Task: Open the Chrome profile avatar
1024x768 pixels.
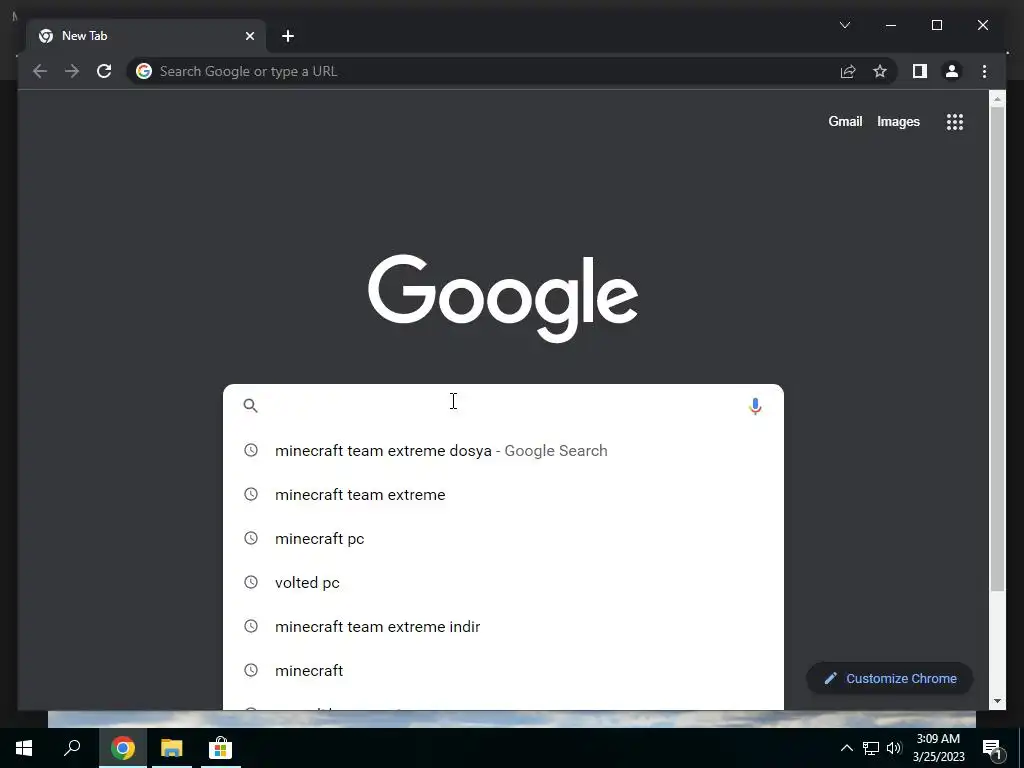Action: click(952, 71)
